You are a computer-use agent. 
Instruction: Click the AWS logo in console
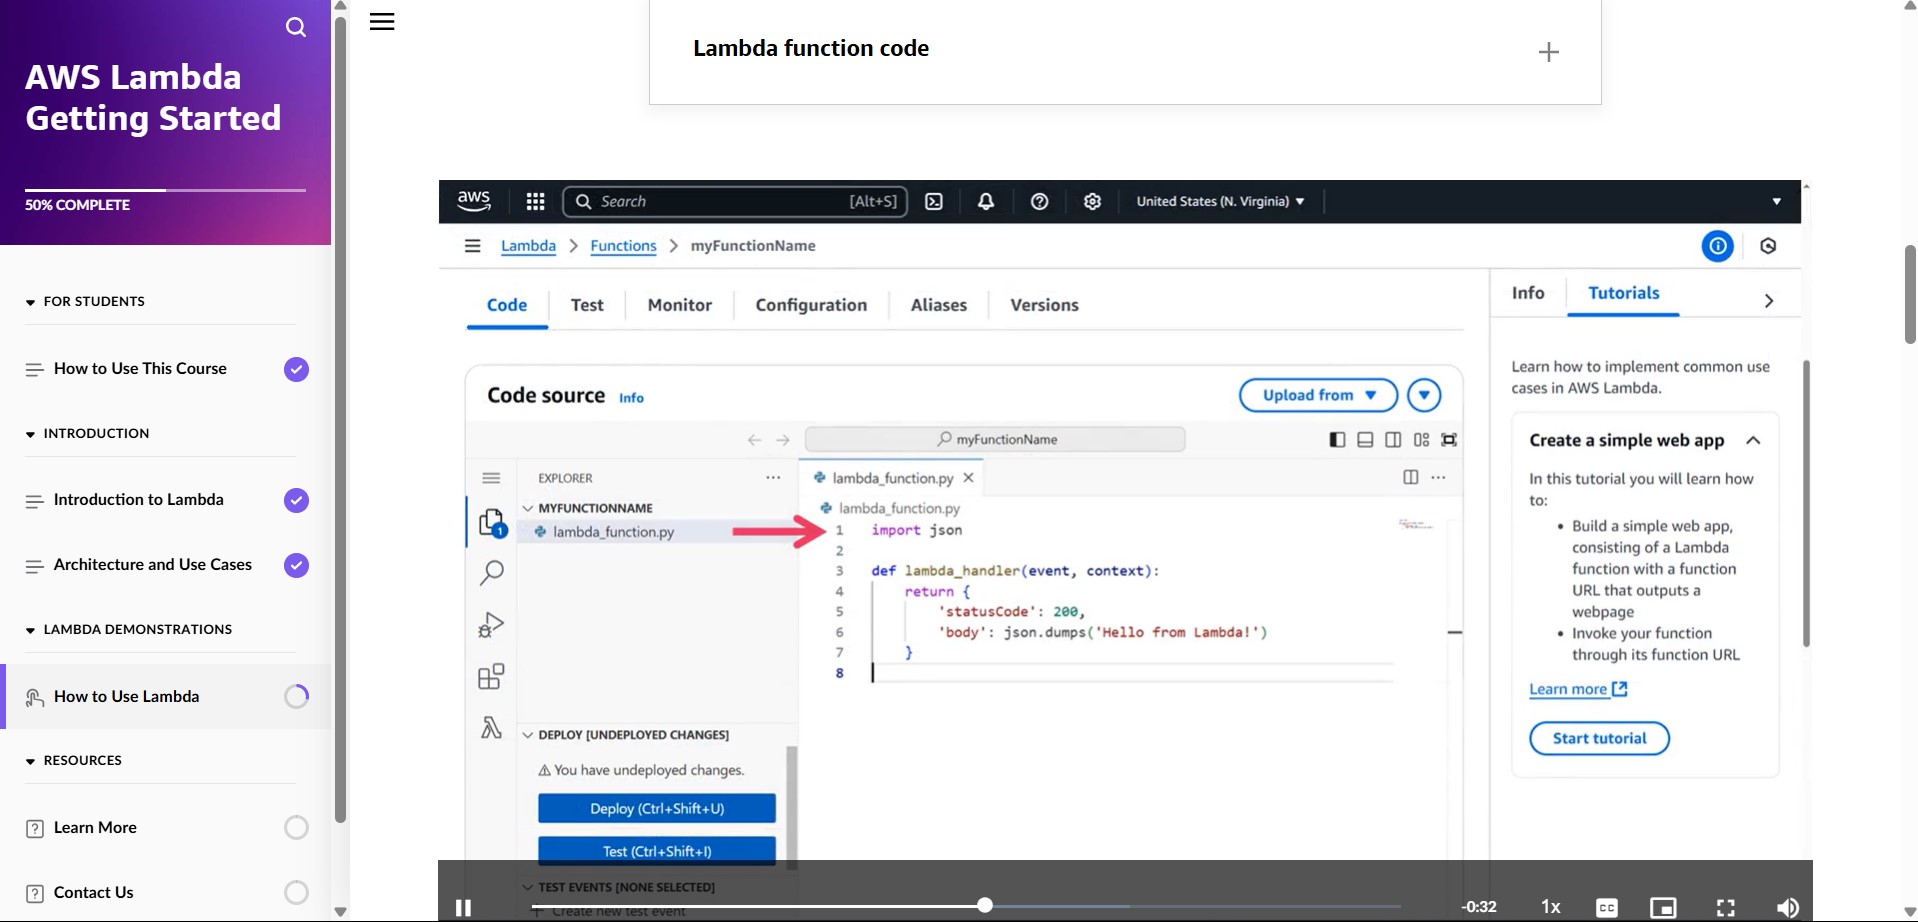tap(474, 201)
